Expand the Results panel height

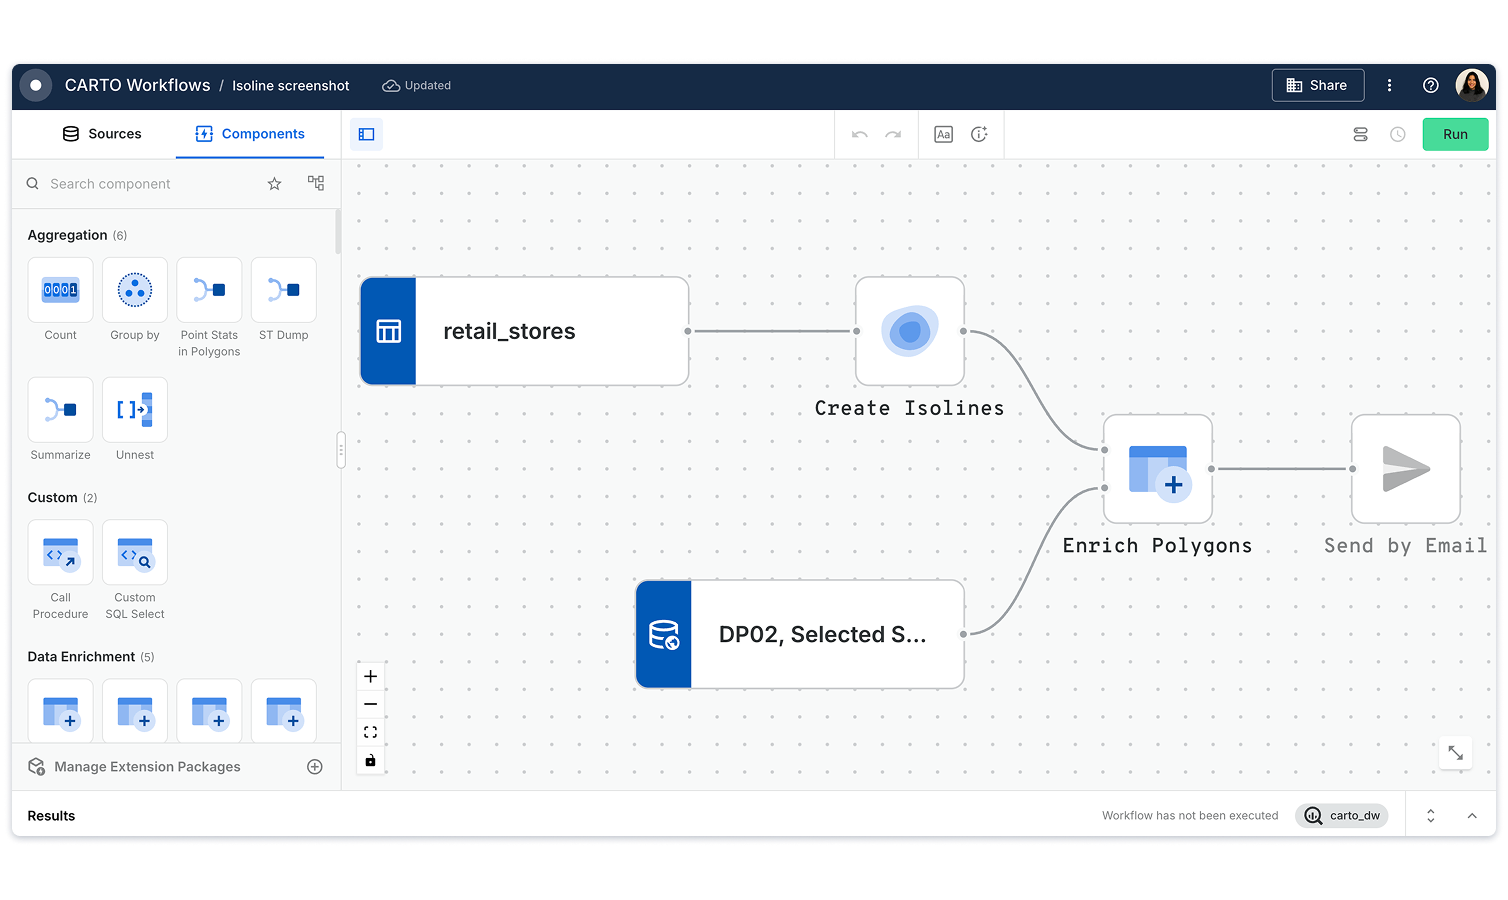point(1430,815)
